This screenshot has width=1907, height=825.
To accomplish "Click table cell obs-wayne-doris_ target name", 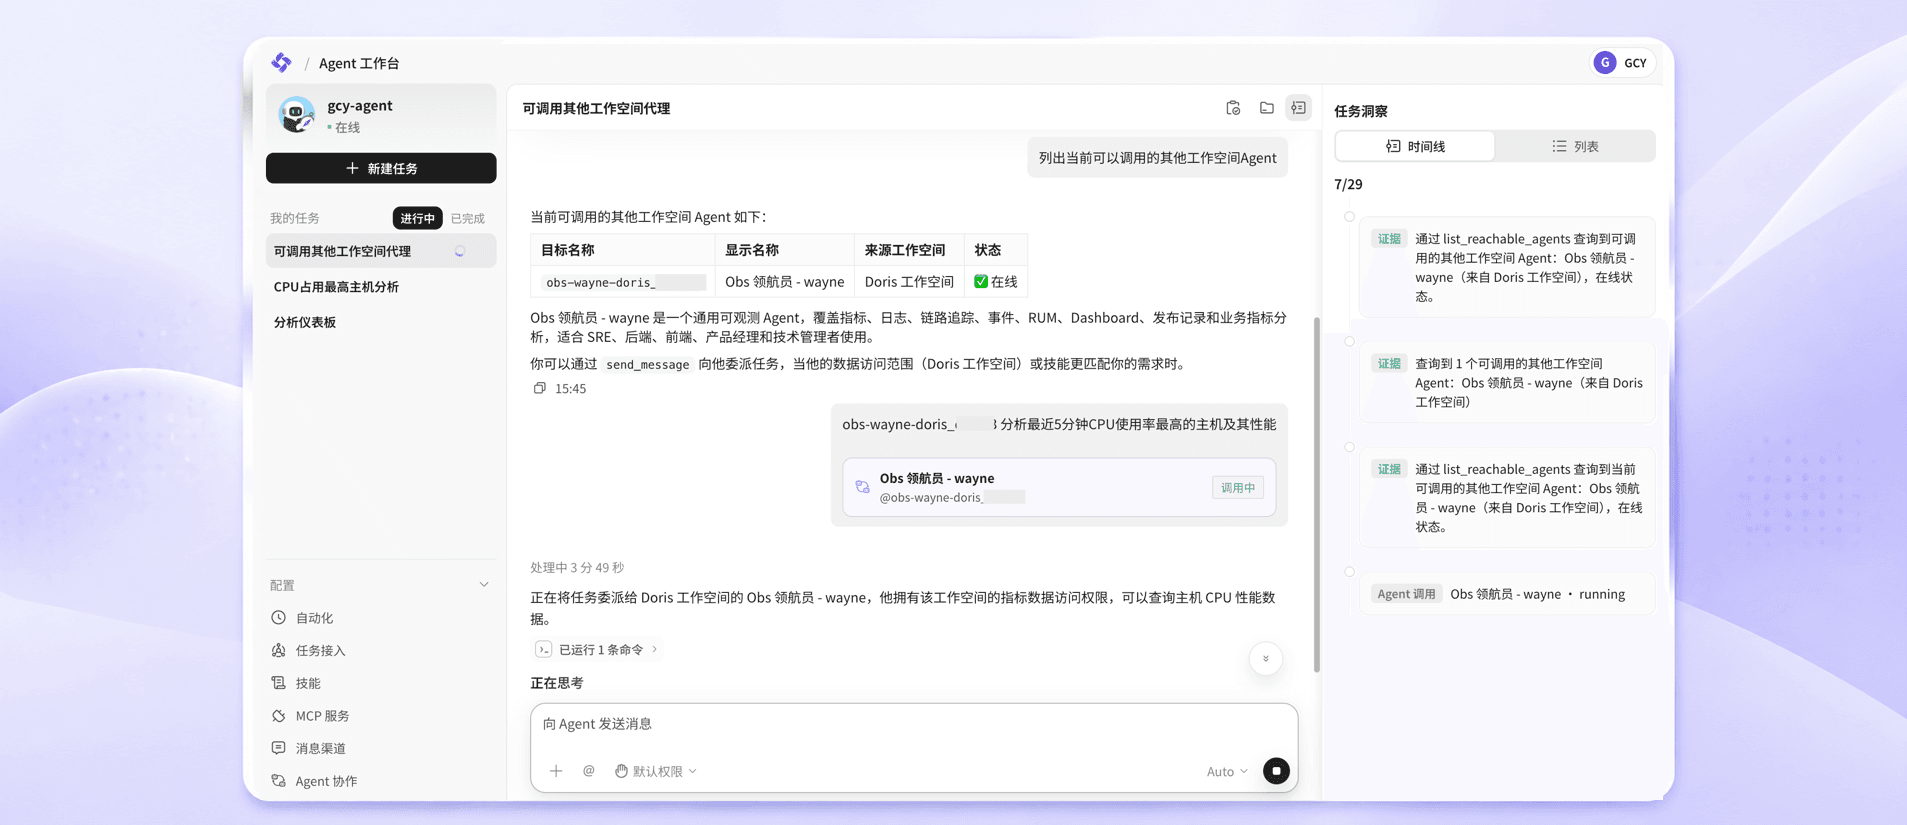I will tap(623, 282).
